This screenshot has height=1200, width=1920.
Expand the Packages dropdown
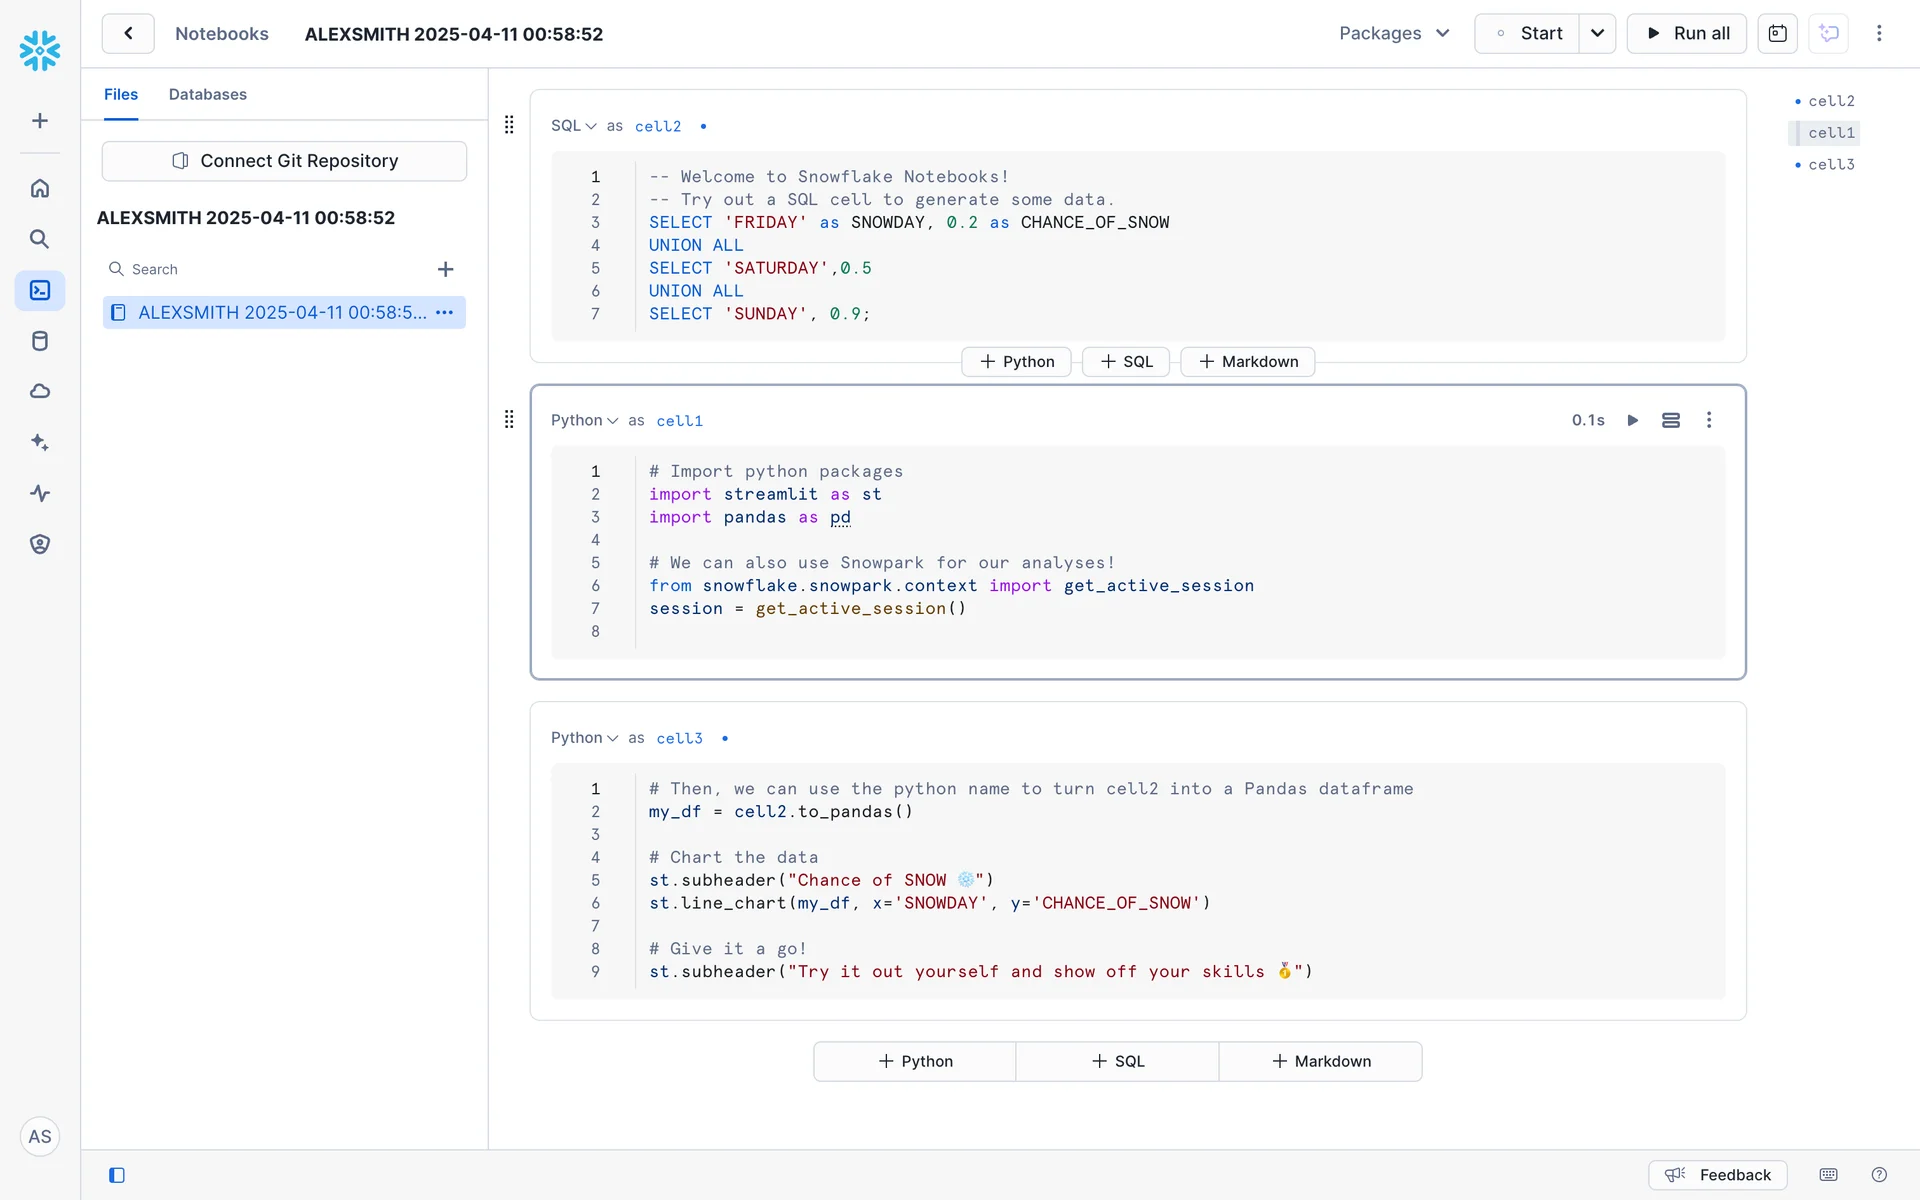click(x=1394, y=33)
